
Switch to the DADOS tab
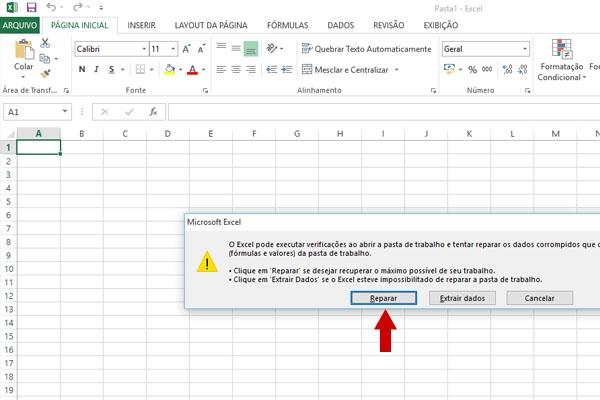click(x=341, y=25)
